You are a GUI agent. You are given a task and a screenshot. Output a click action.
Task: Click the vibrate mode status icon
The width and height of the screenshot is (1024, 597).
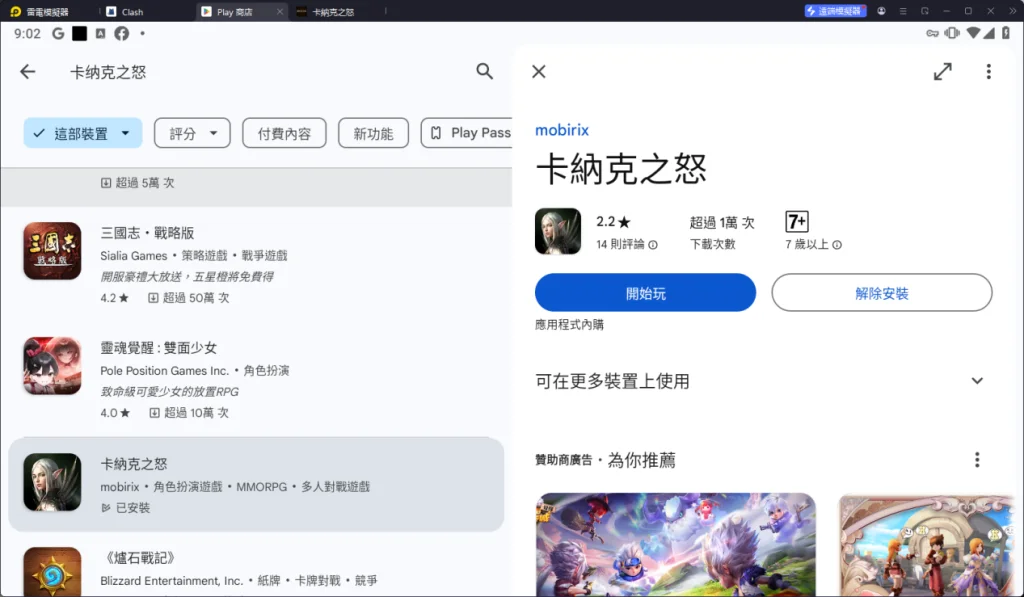point(952,33)
